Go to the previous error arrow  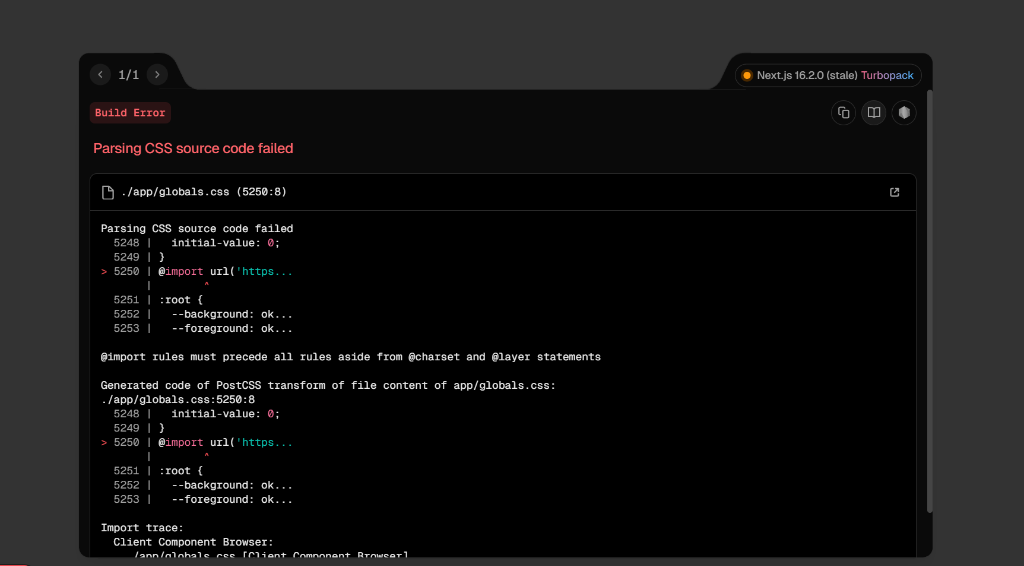(101, 74)
